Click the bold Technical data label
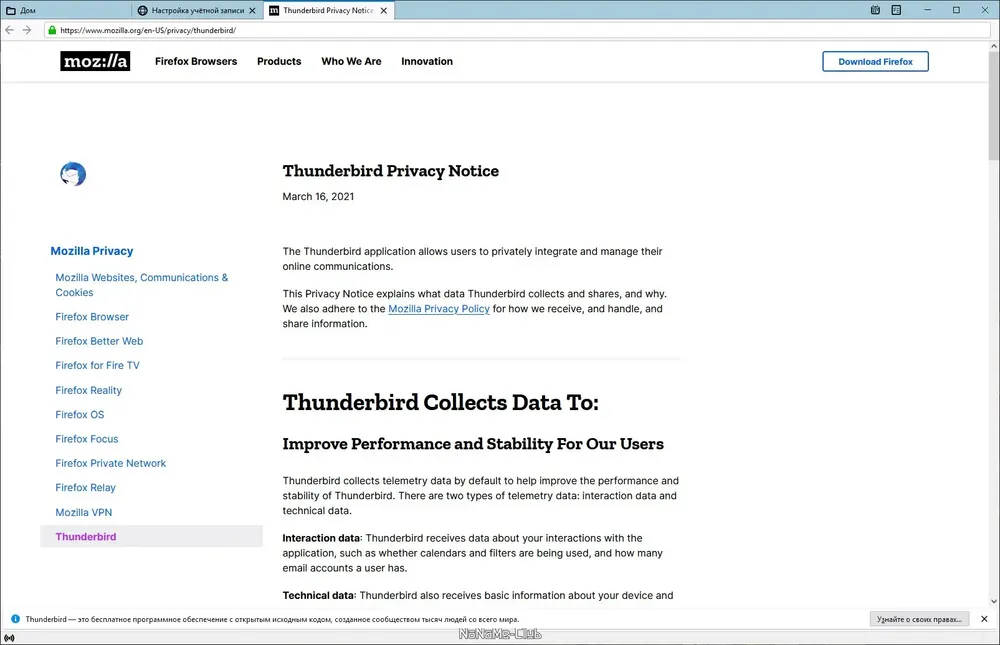Viewport: 1000px width, 645px height. pos(318,596)
